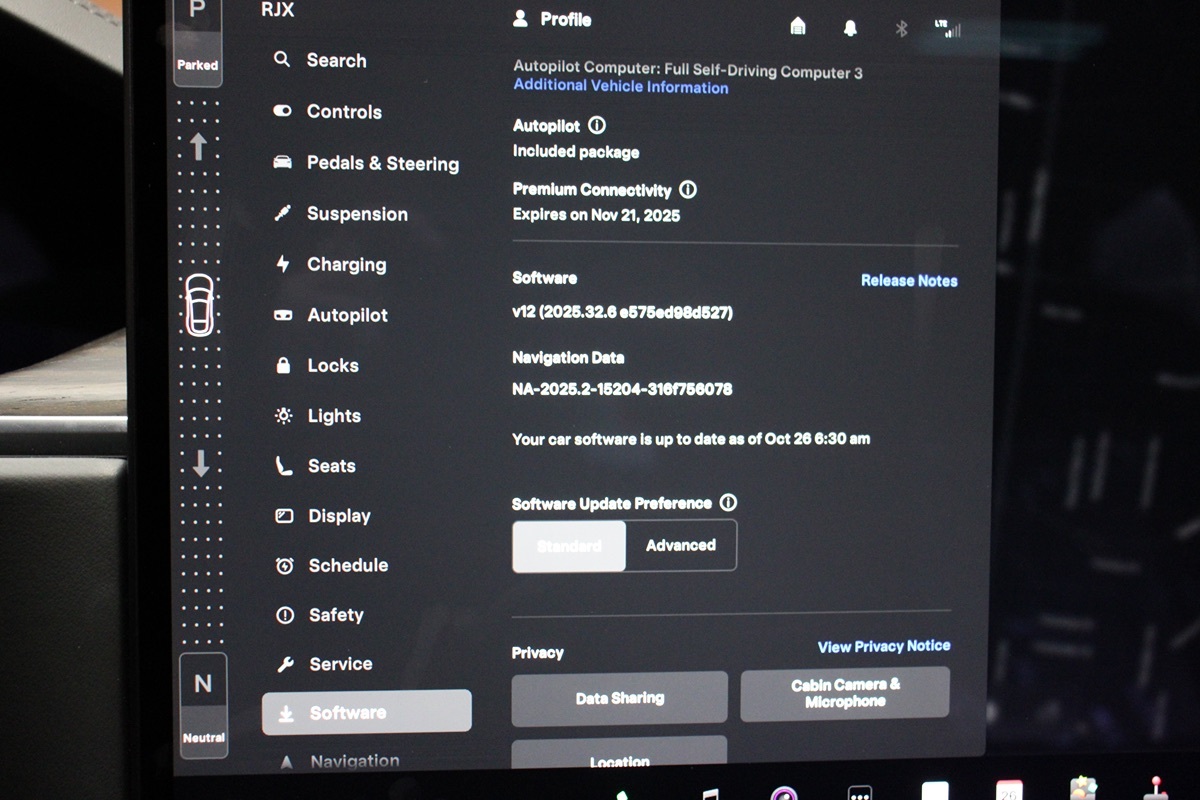Image resolution: width=1200 pixels, height=800 pixels.
Task: Select Park on the gear selector
Action: 197,35
